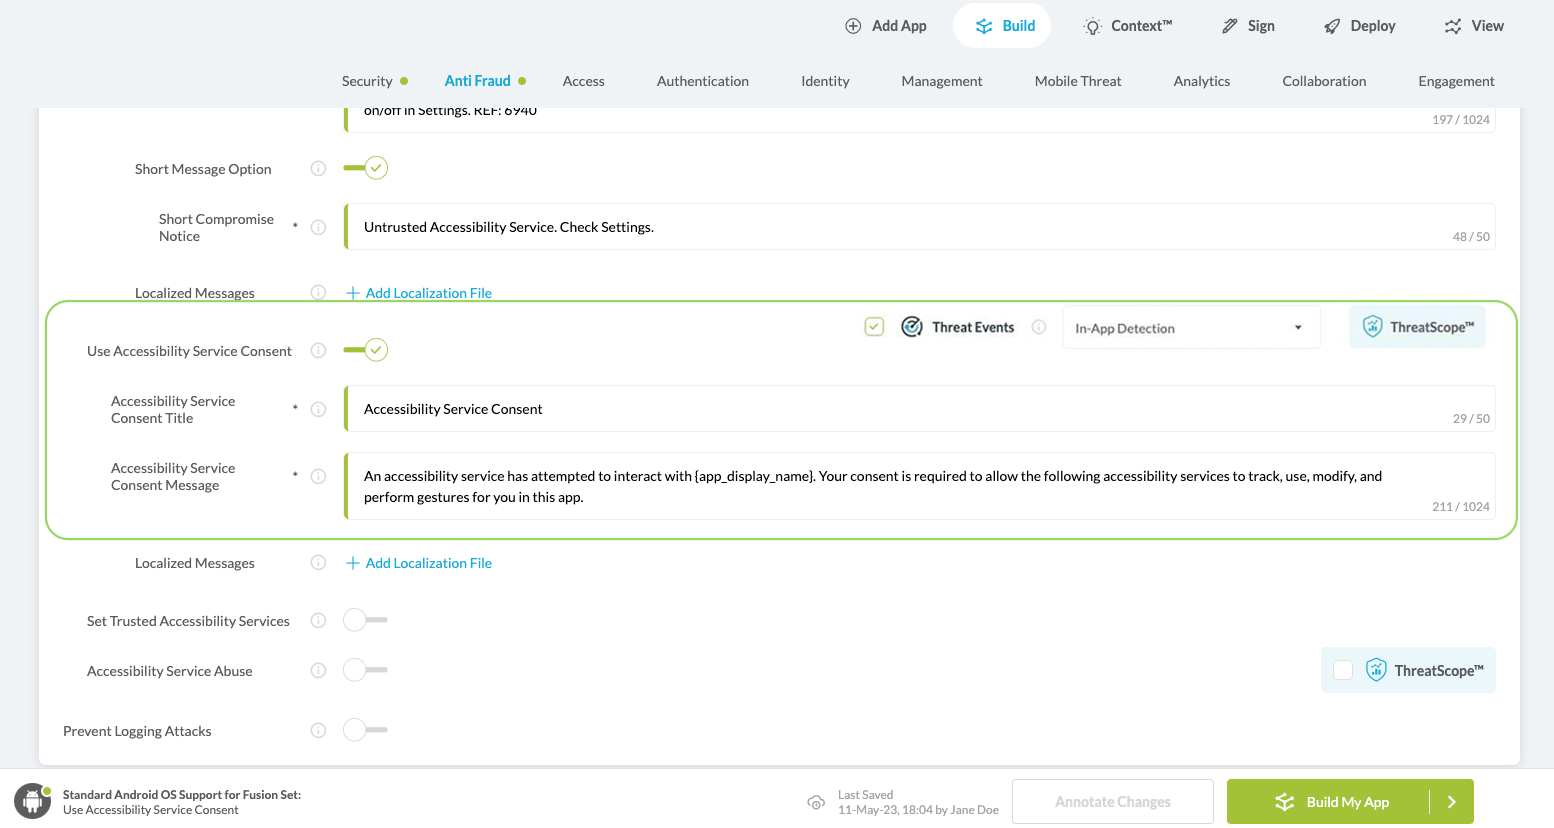Switch to the Mobile Threat tab
1554x828 pixels.
(1077, 81)
